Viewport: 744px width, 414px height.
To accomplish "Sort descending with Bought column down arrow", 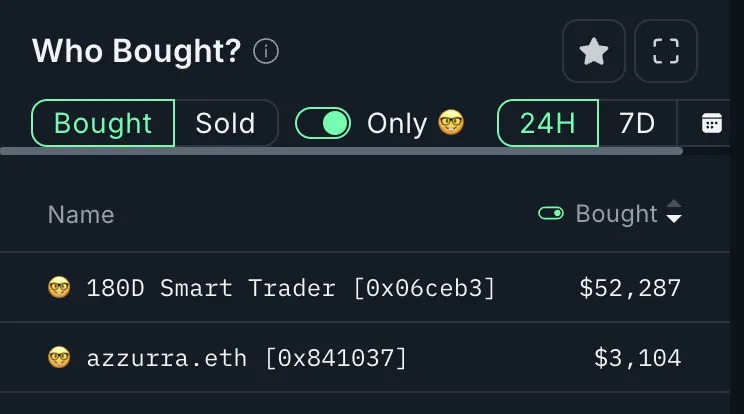I will click(674, 219).
